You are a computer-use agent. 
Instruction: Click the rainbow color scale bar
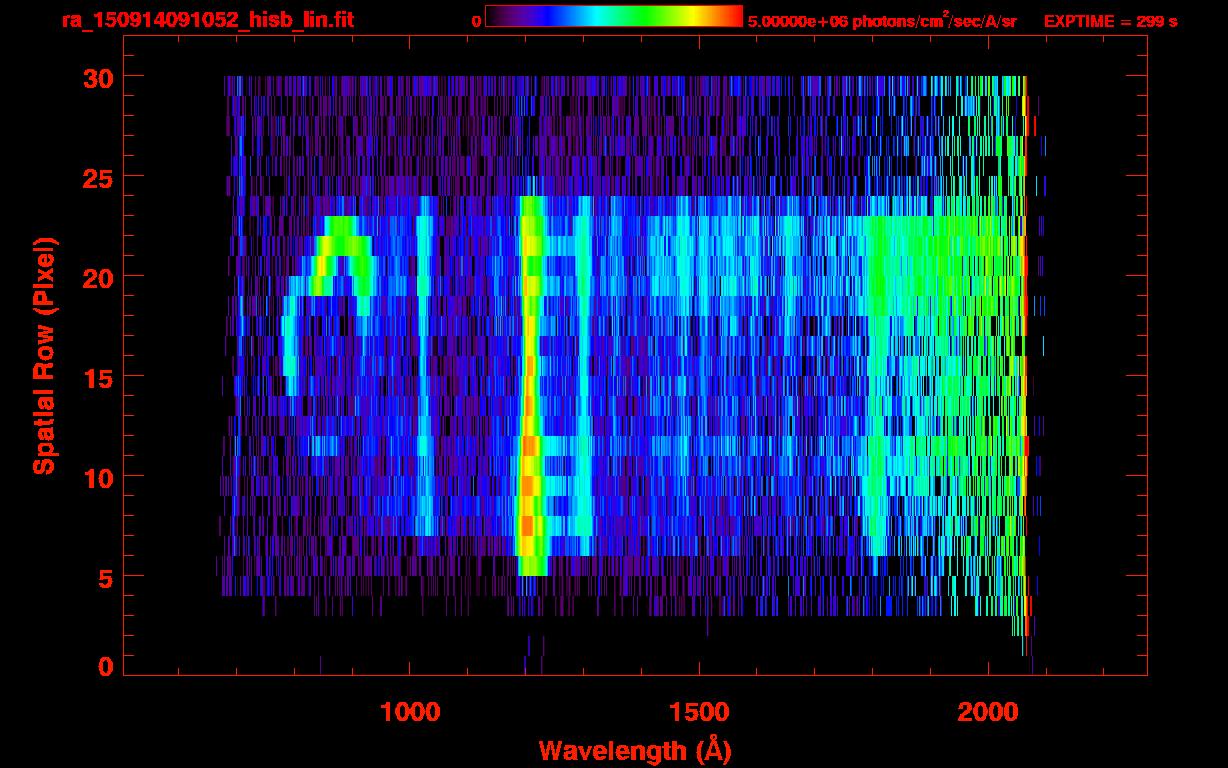(613, 16)
